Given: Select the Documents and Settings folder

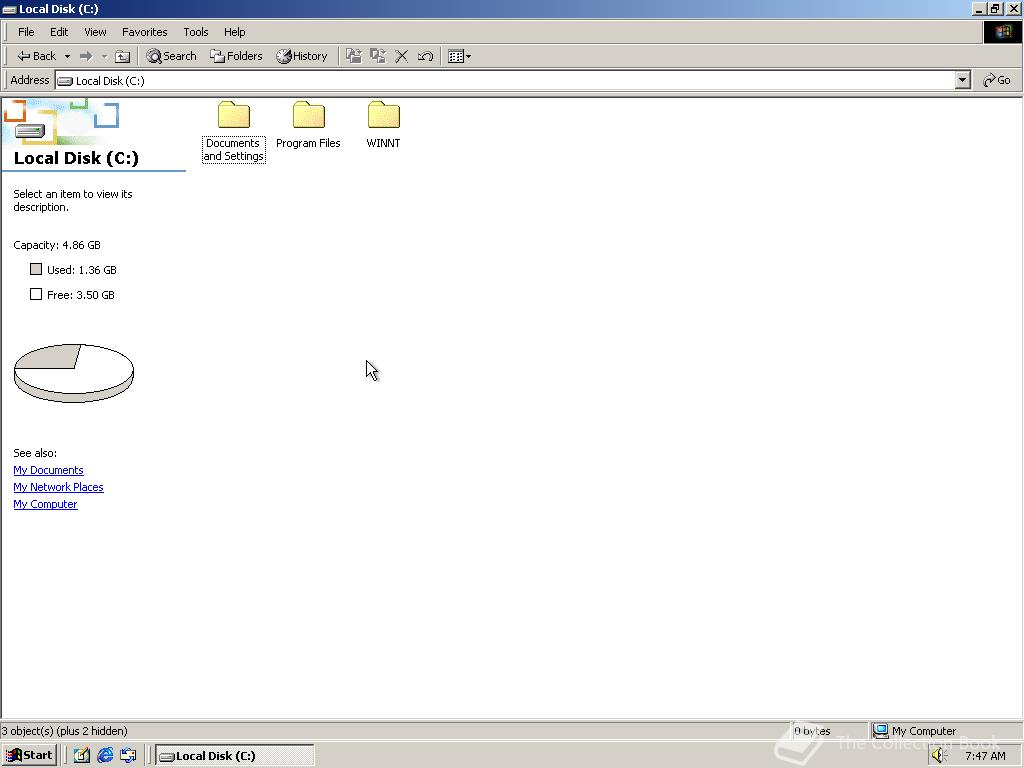Looking at the screenshot, I should tap(234, 132).
